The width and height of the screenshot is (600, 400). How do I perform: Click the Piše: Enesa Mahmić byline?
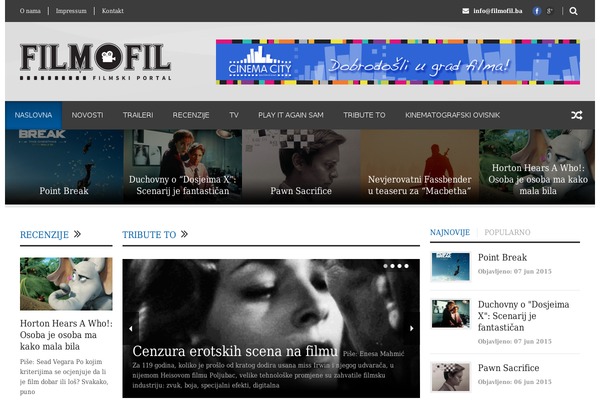[x=373, y=354]
